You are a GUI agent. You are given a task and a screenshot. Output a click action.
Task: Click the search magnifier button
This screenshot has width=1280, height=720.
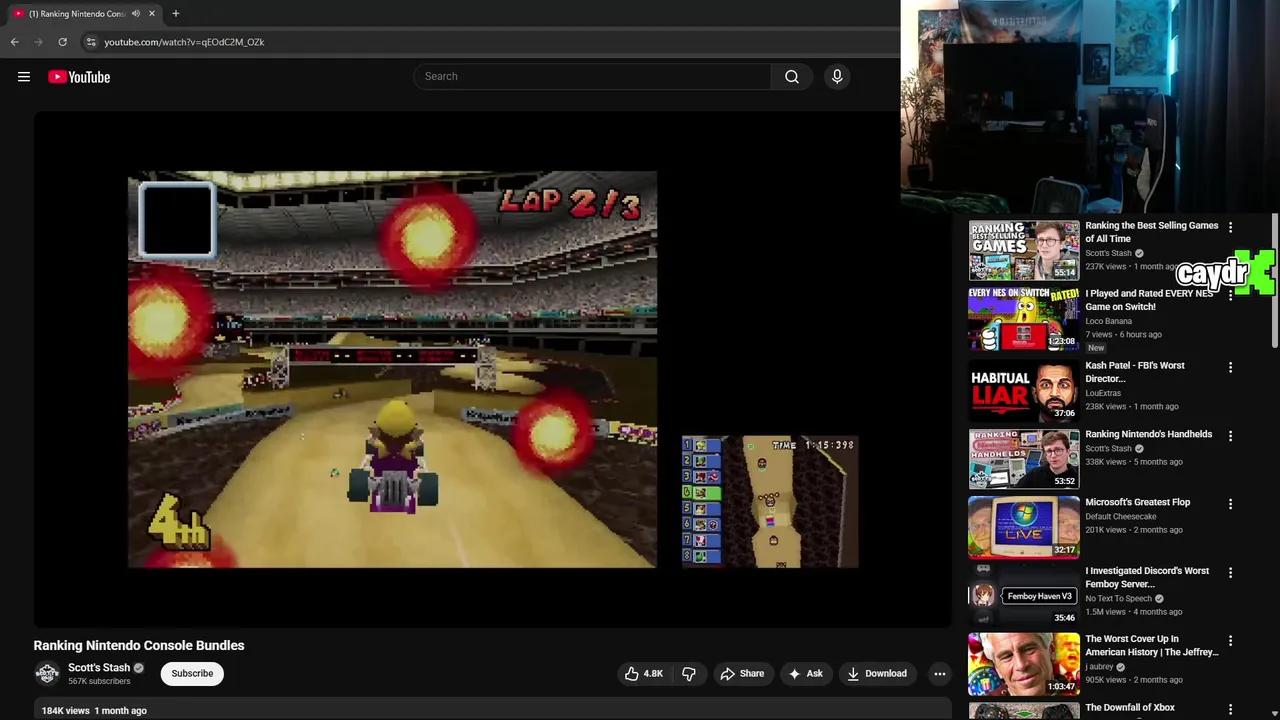tap(792, 77)
